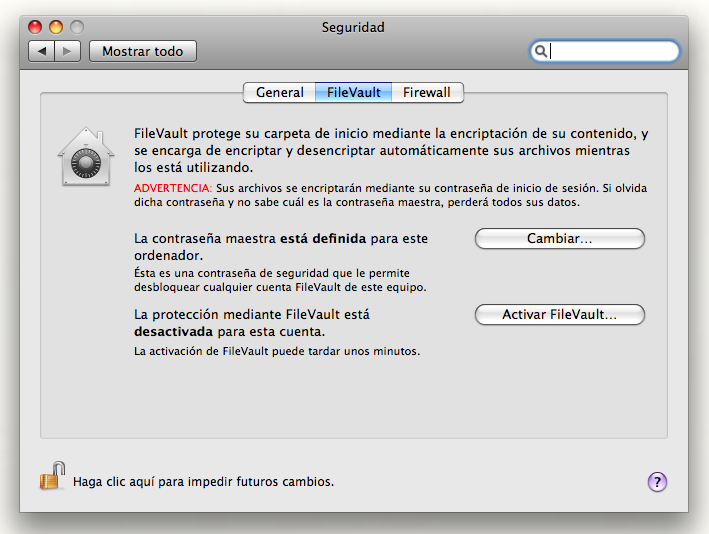The image size is (709, 534).
Task: Click the ADVERTENCIA red warning label
Action: (x=173, y=188)
